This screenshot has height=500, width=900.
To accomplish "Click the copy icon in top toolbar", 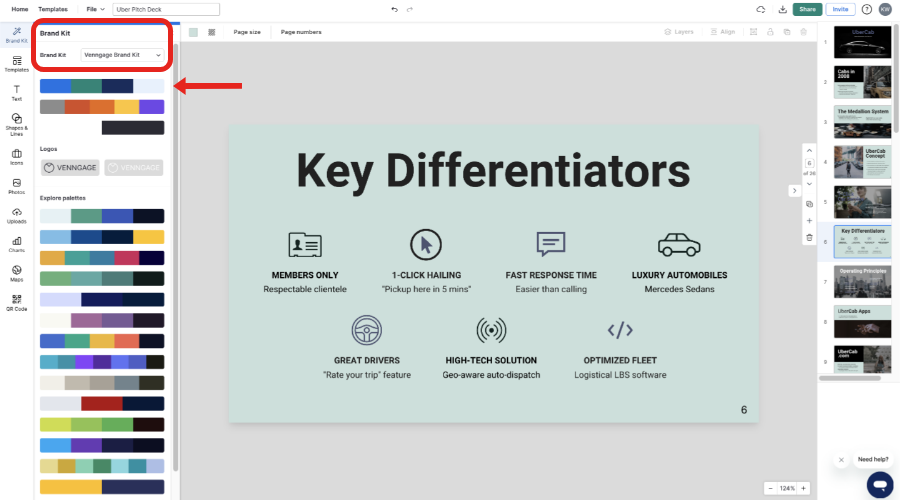I will (x=787, y=32).
